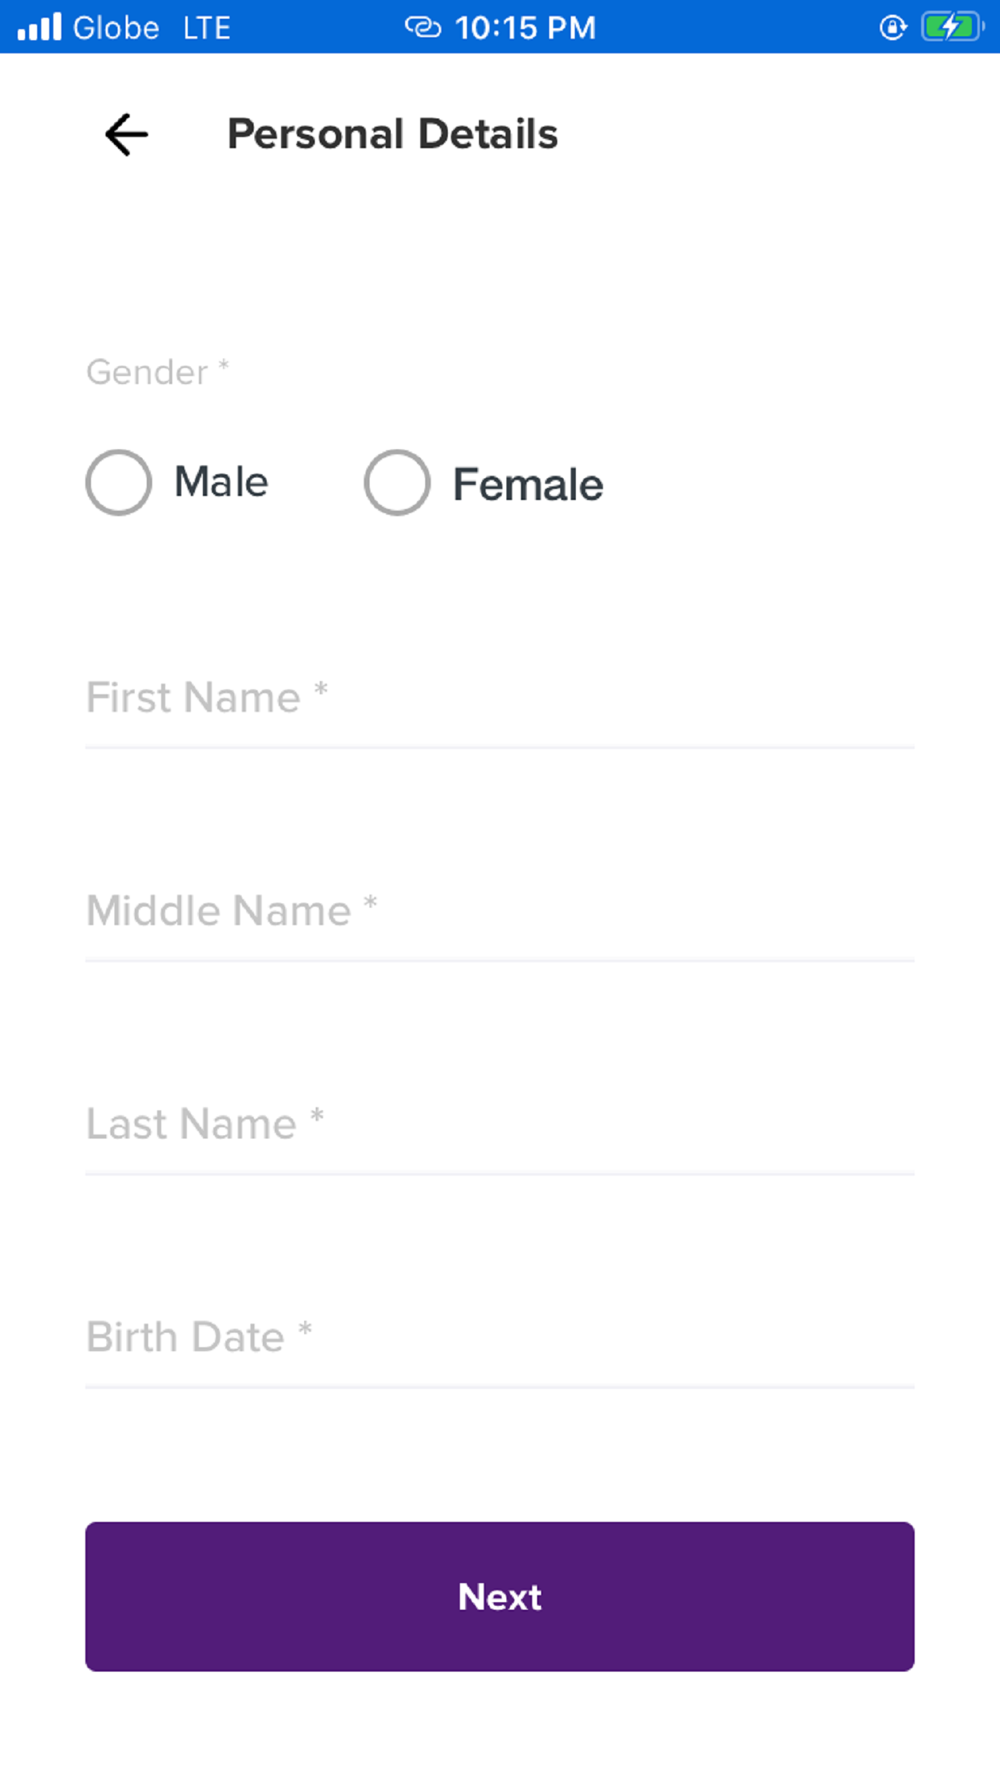Tap the LTE network indicator
The height and width of the screenshot is (1778, 1000).
click(x=207, y=27)
